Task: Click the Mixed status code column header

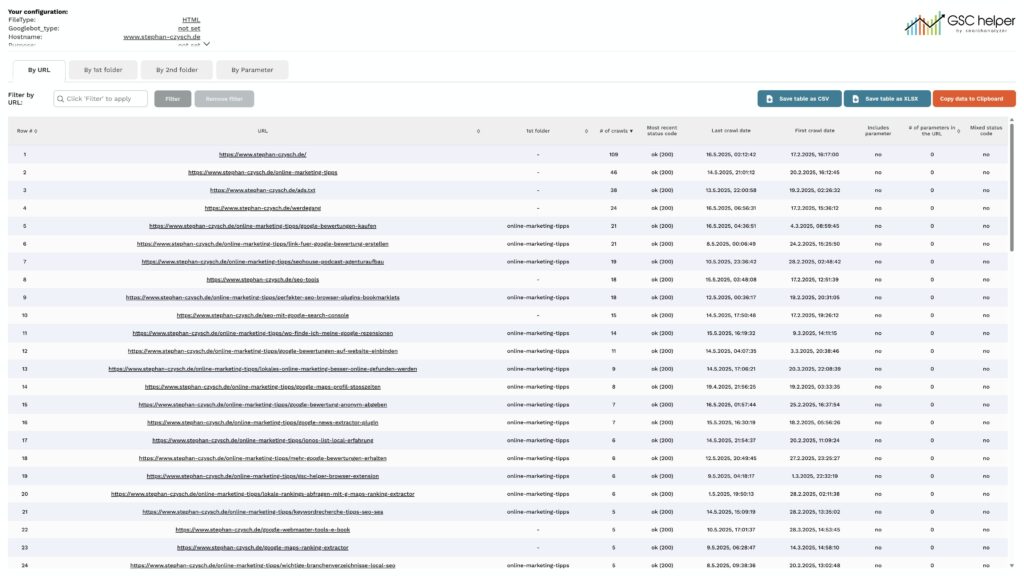Action: tap(985, 131)
